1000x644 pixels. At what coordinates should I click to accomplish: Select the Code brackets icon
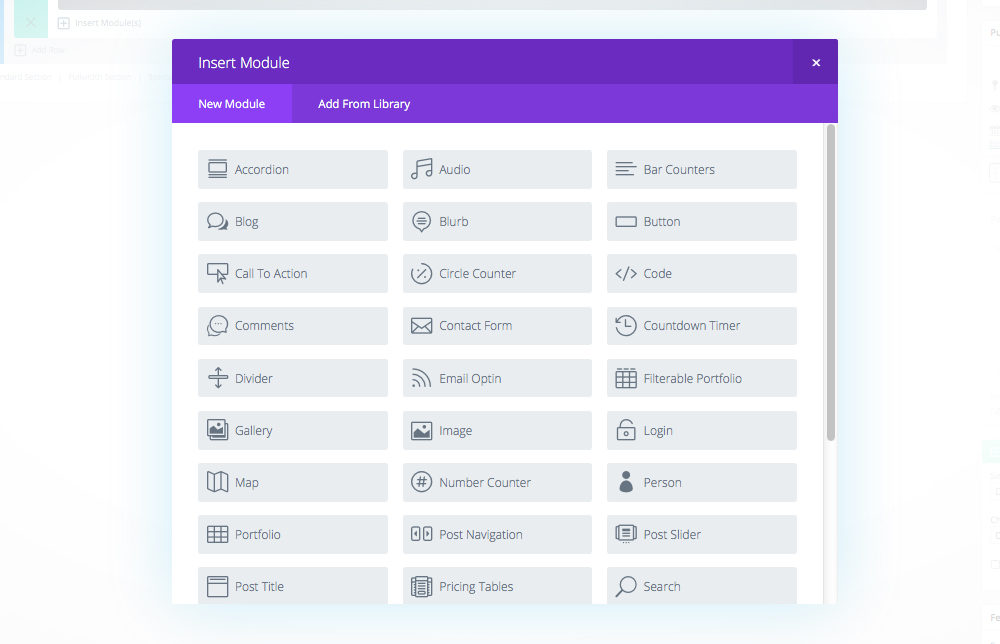point(626,274)
